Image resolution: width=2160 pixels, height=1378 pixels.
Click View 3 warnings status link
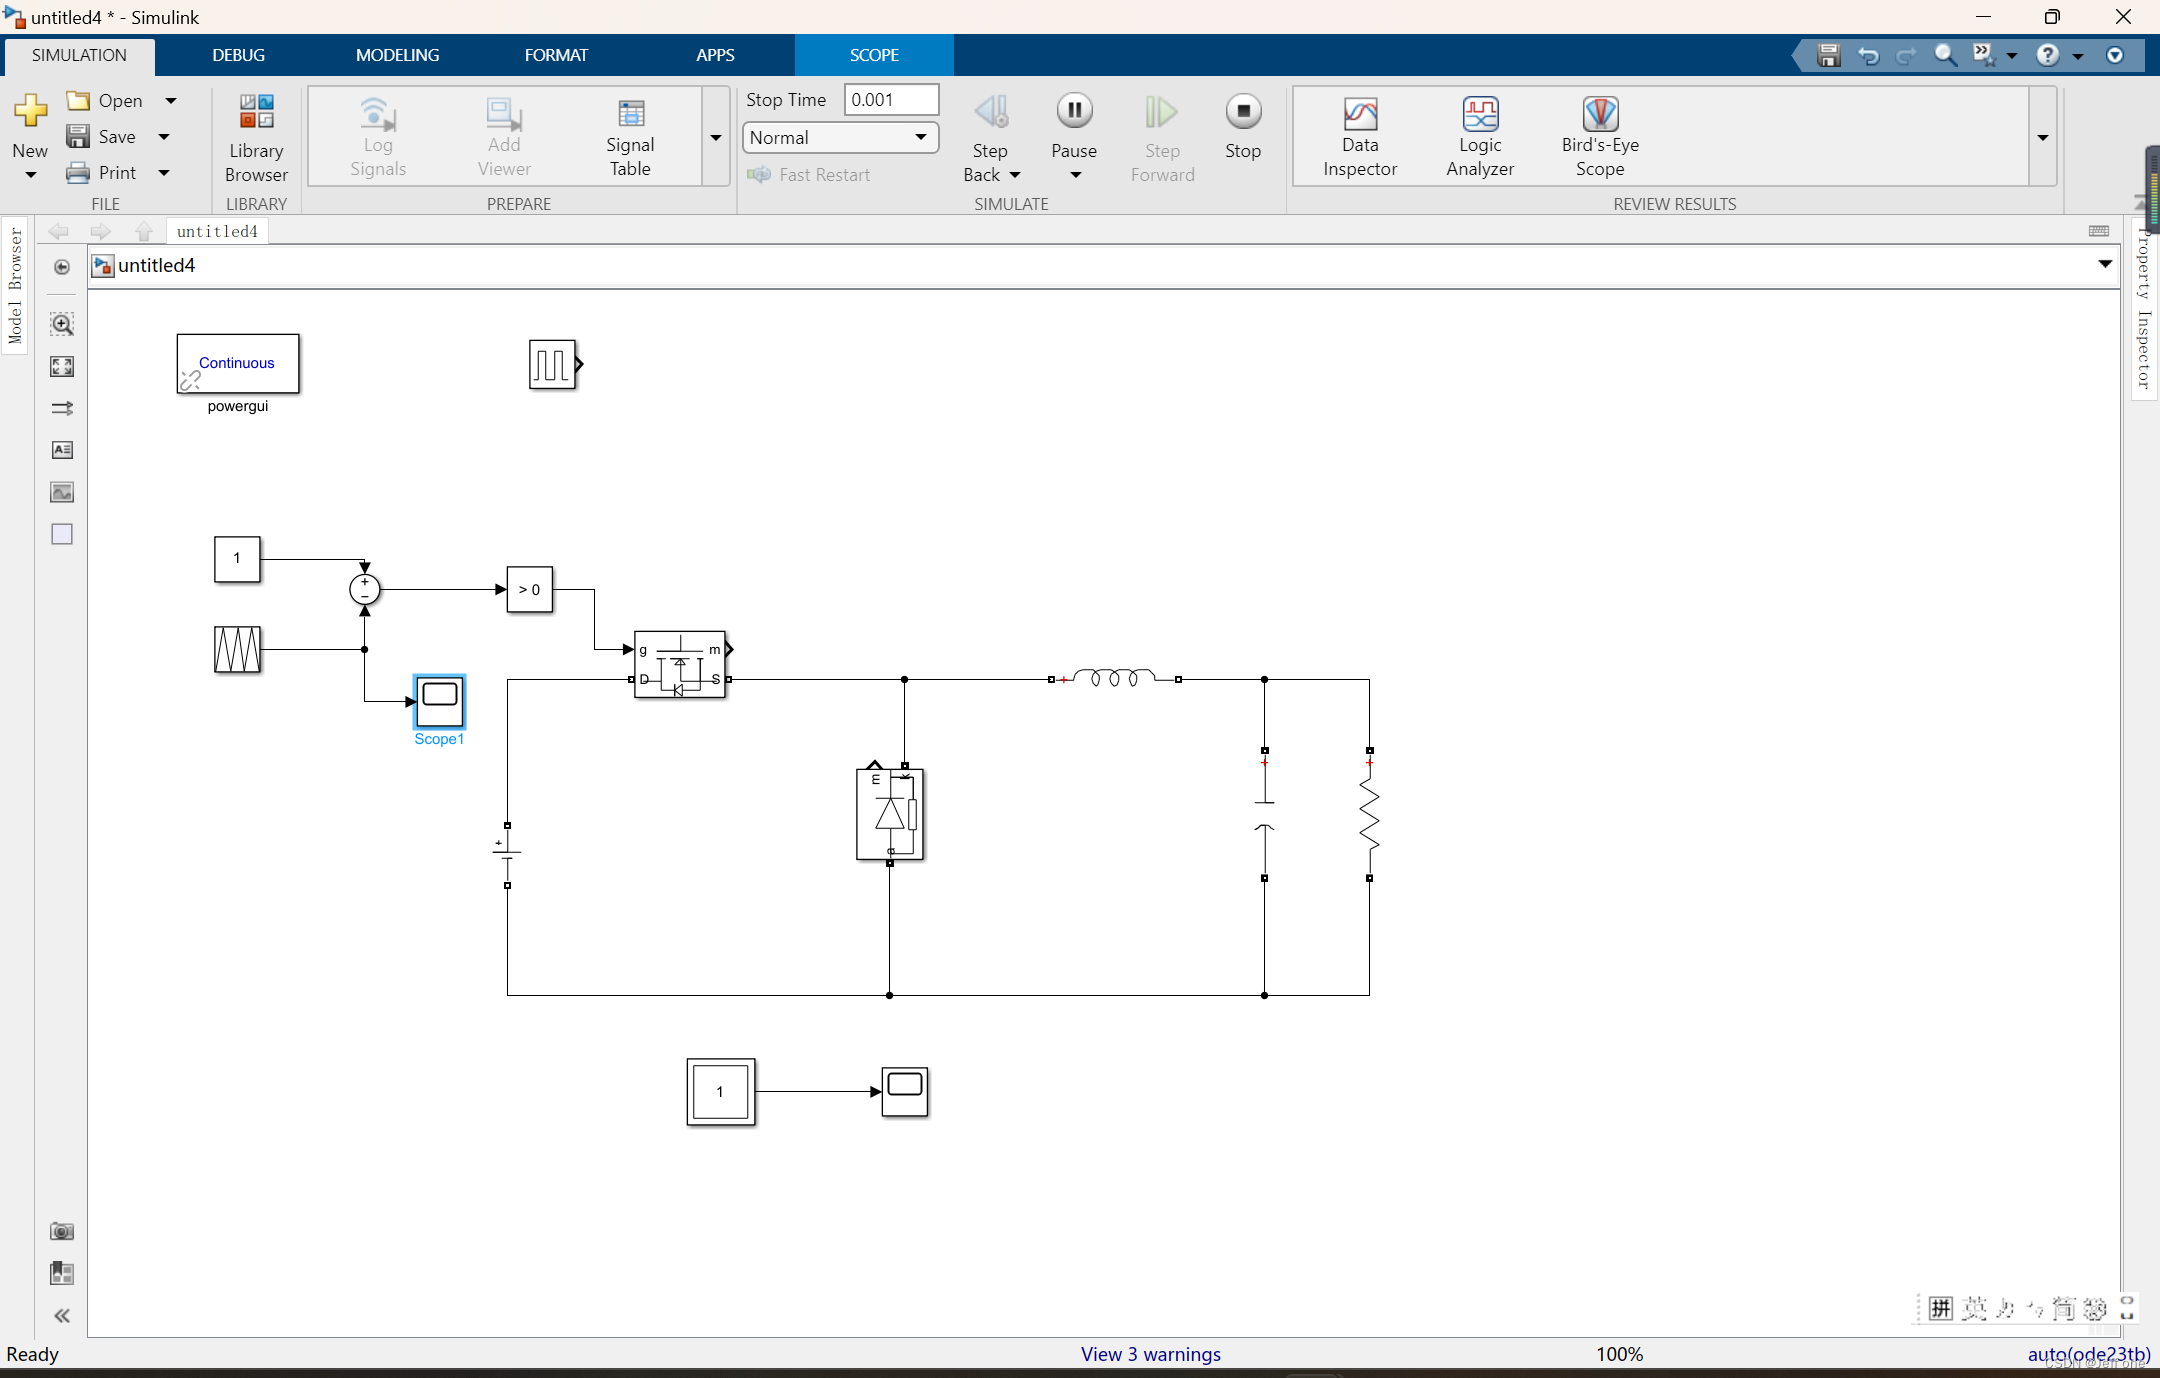(x=1148, y=1353)
